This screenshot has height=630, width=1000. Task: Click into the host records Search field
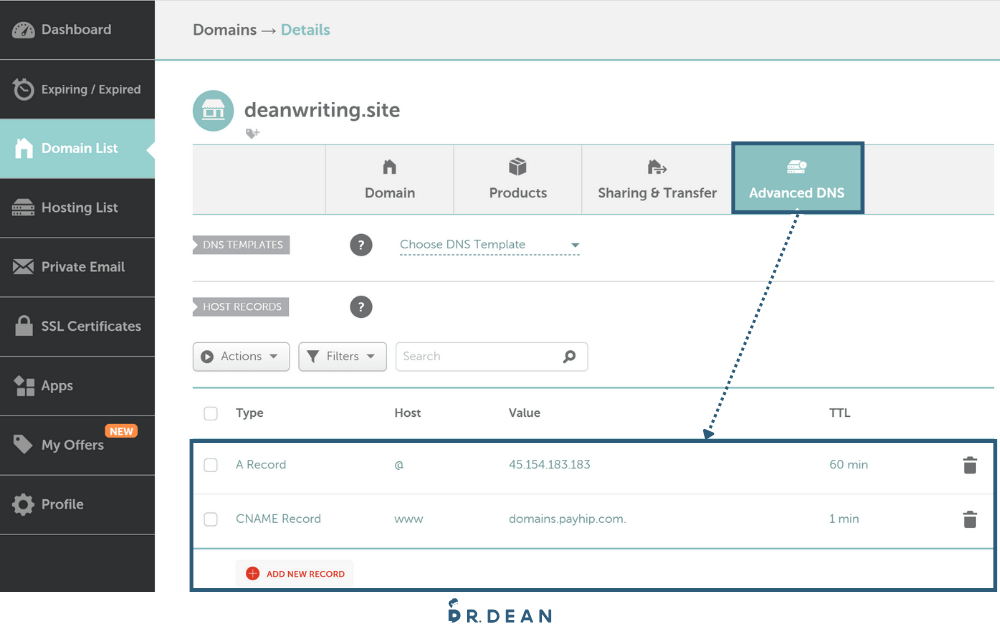(x=478, y=356)
